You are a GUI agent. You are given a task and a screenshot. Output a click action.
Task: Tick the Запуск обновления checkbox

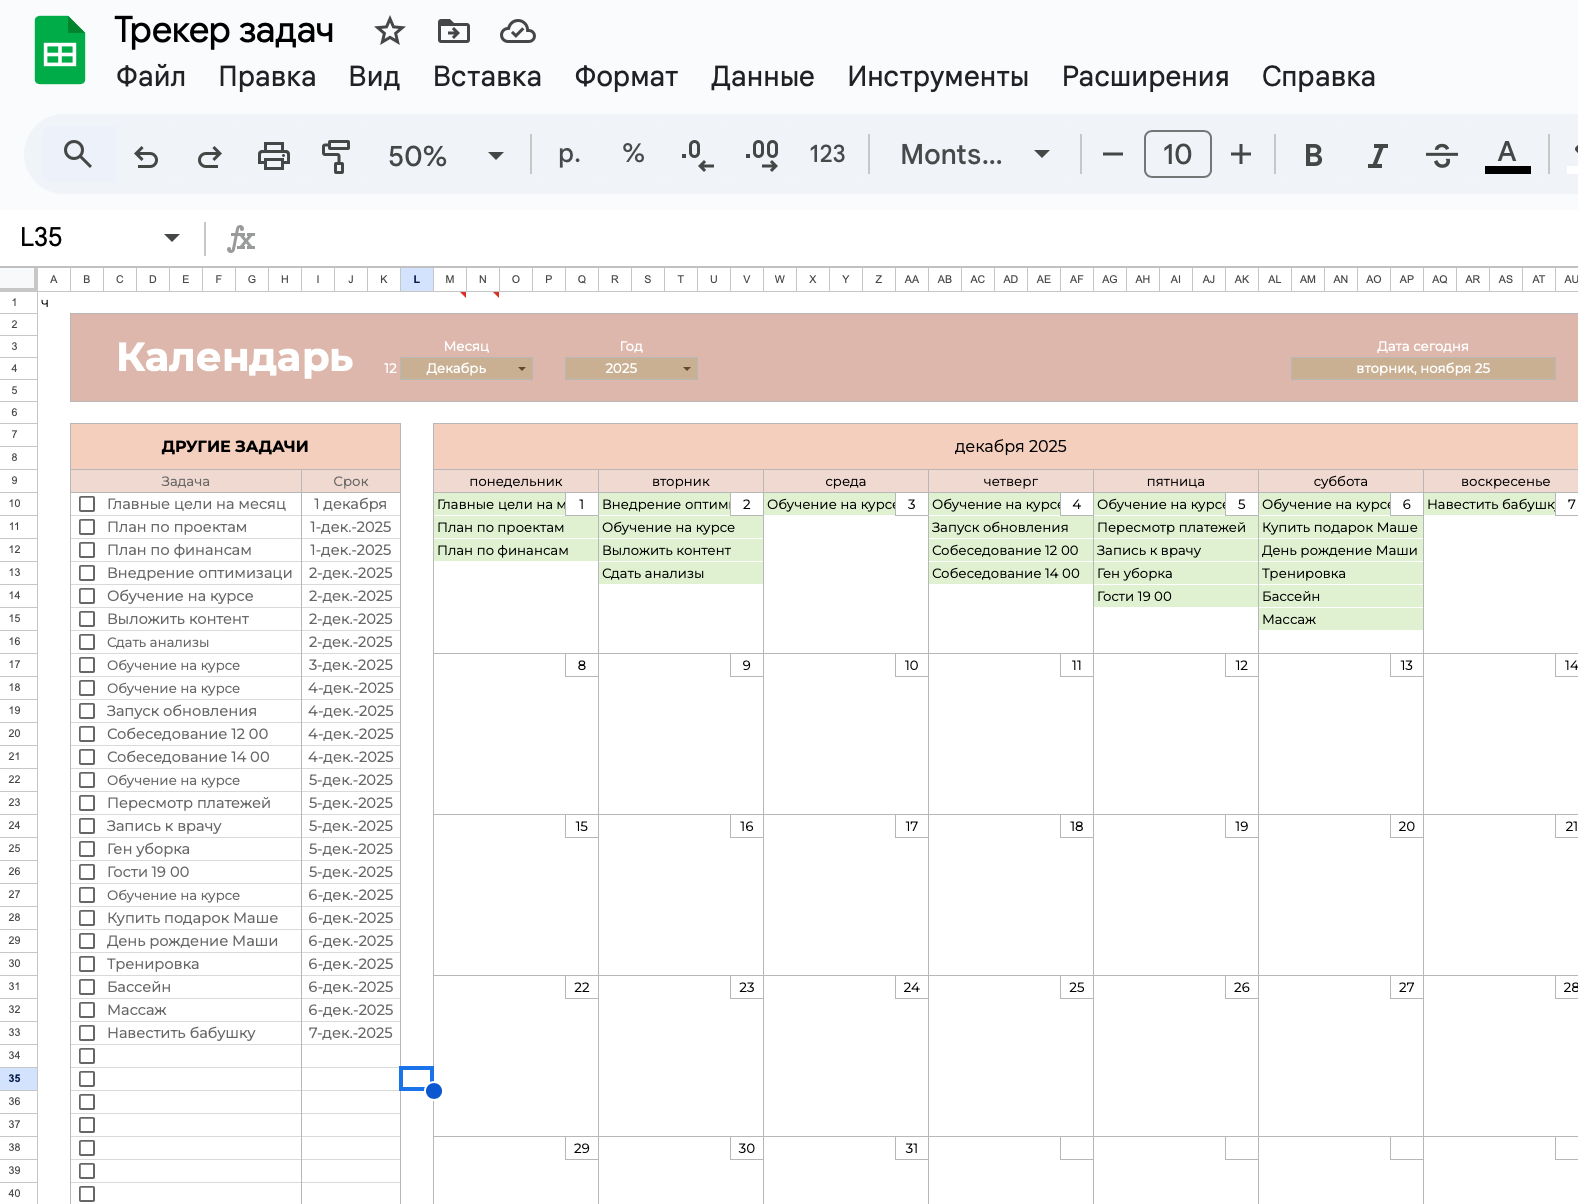pos(87,711)
